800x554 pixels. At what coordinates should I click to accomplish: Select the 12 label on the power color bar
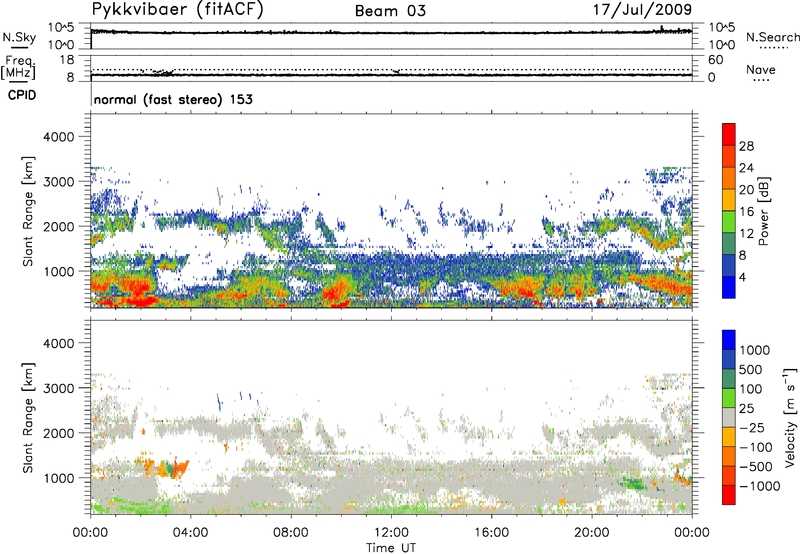(x=746, y=234)
